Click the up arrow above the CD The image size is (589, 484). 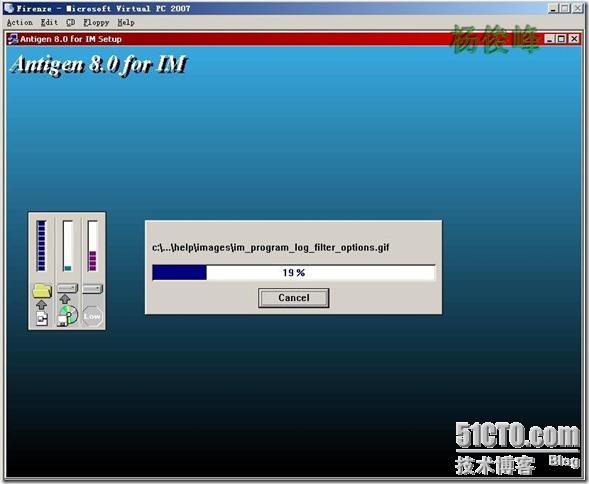pyautogui.click(x=65, y=299)
